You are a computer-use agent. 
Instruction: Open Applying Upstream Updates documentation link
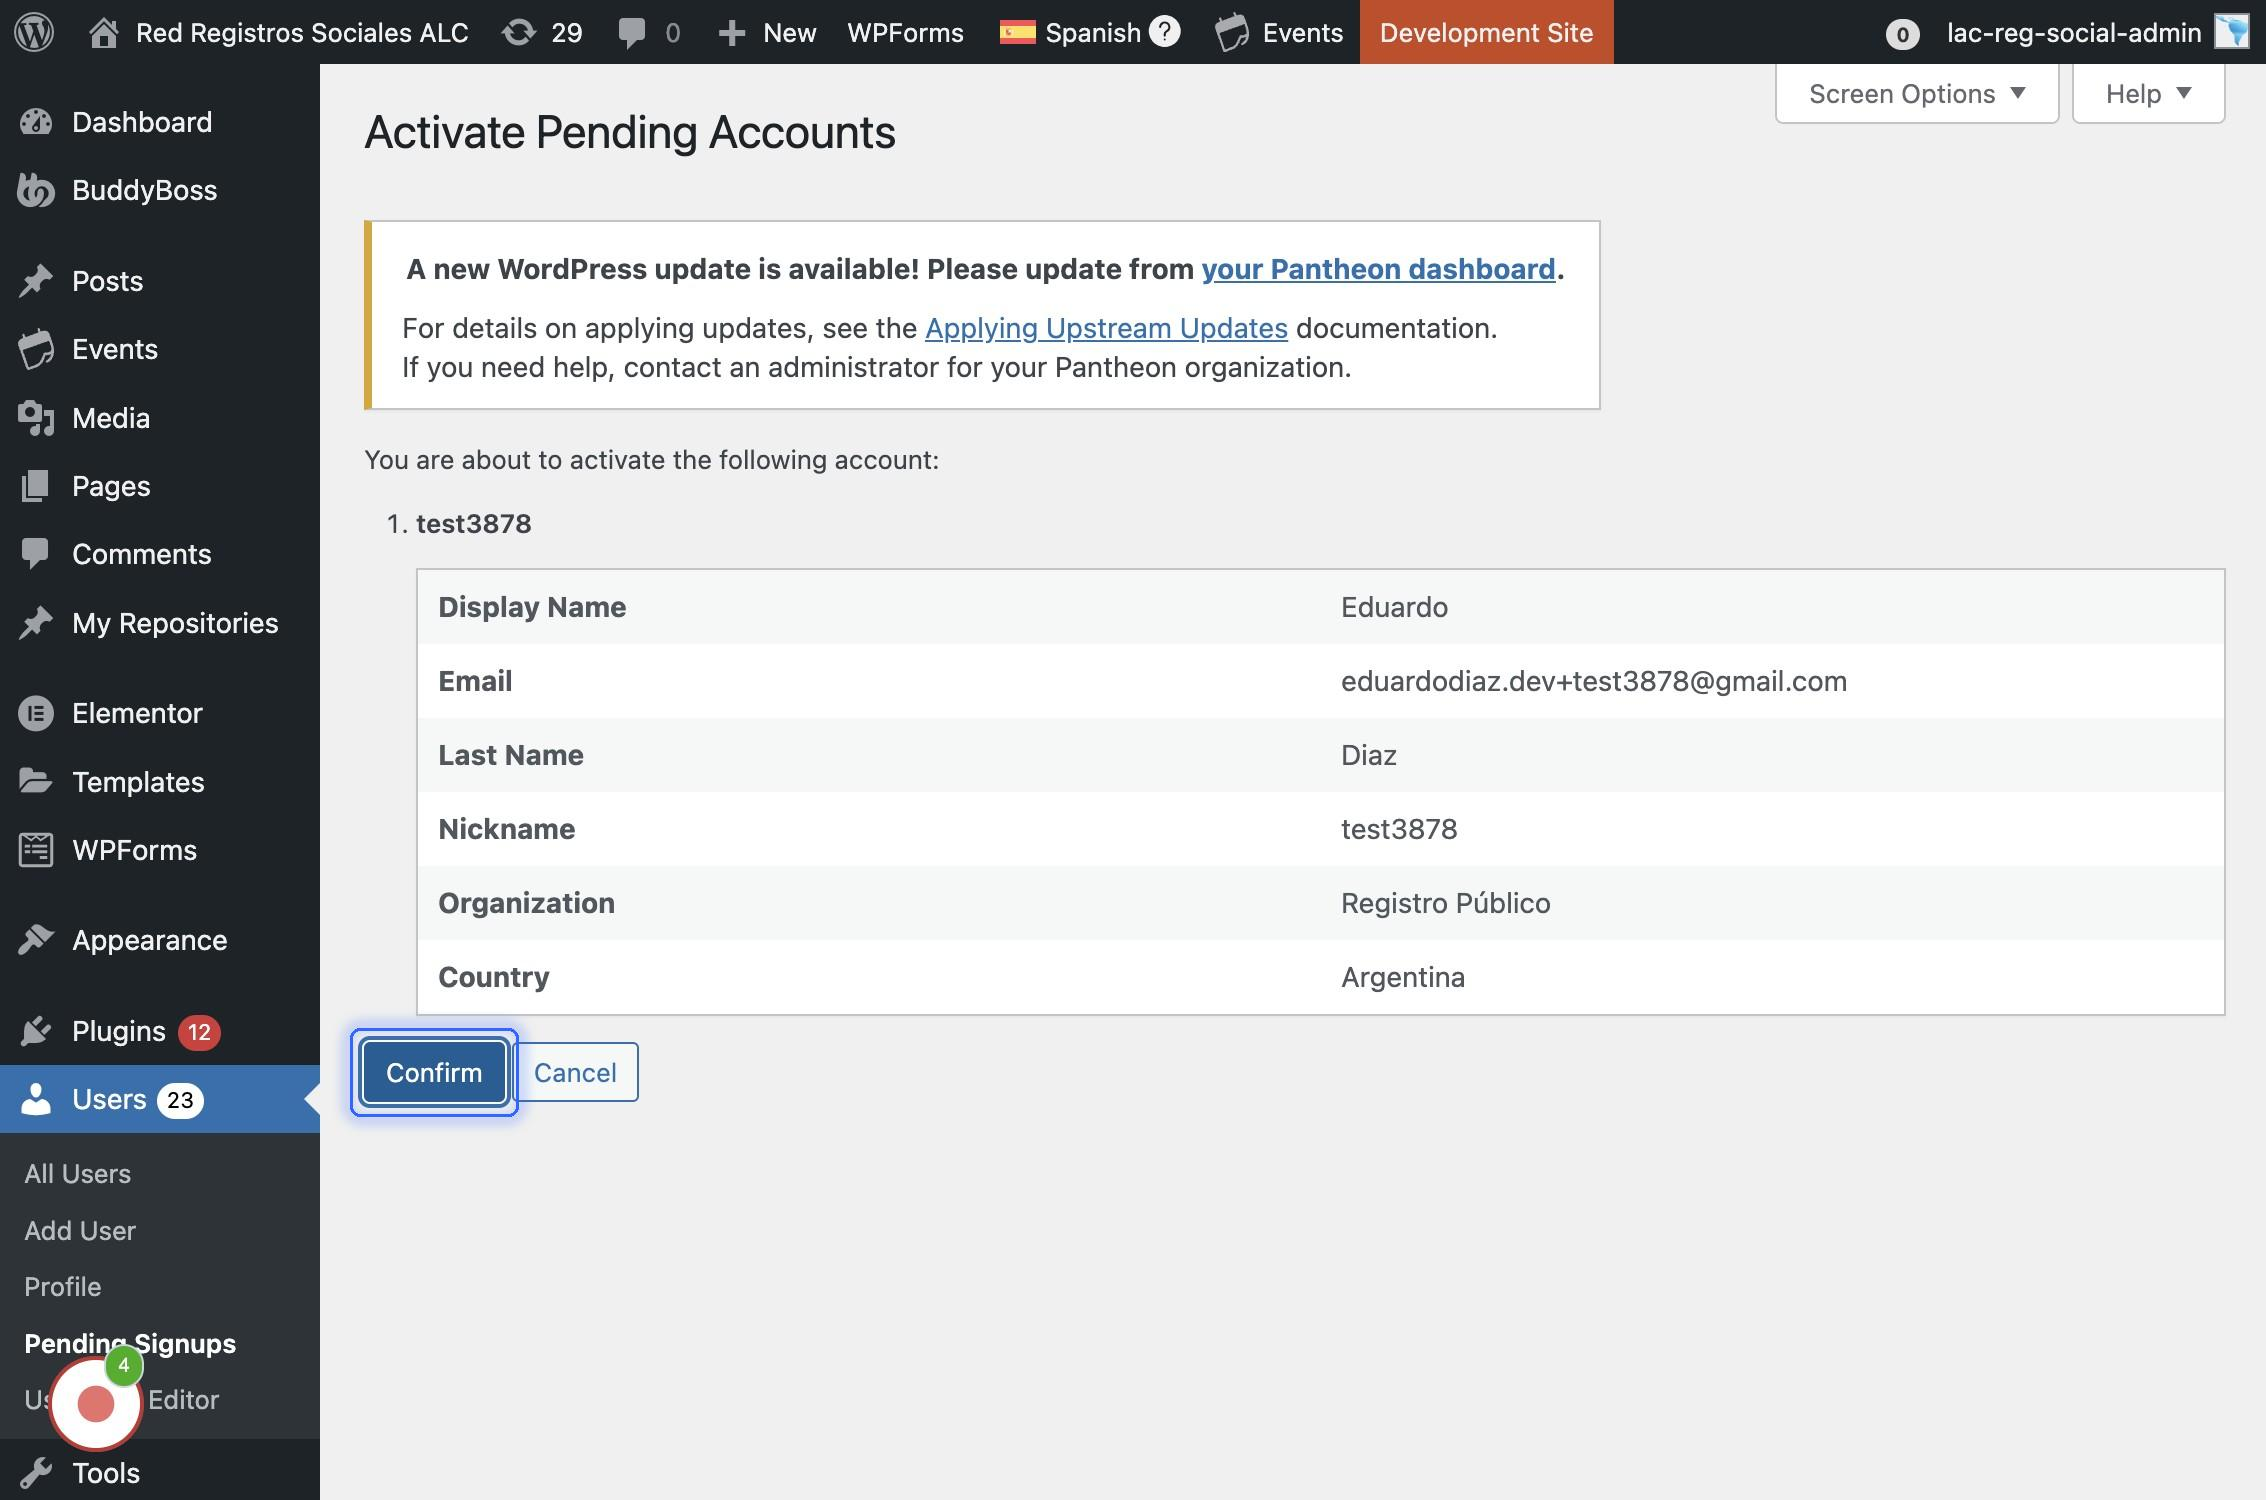[1105, 328]
